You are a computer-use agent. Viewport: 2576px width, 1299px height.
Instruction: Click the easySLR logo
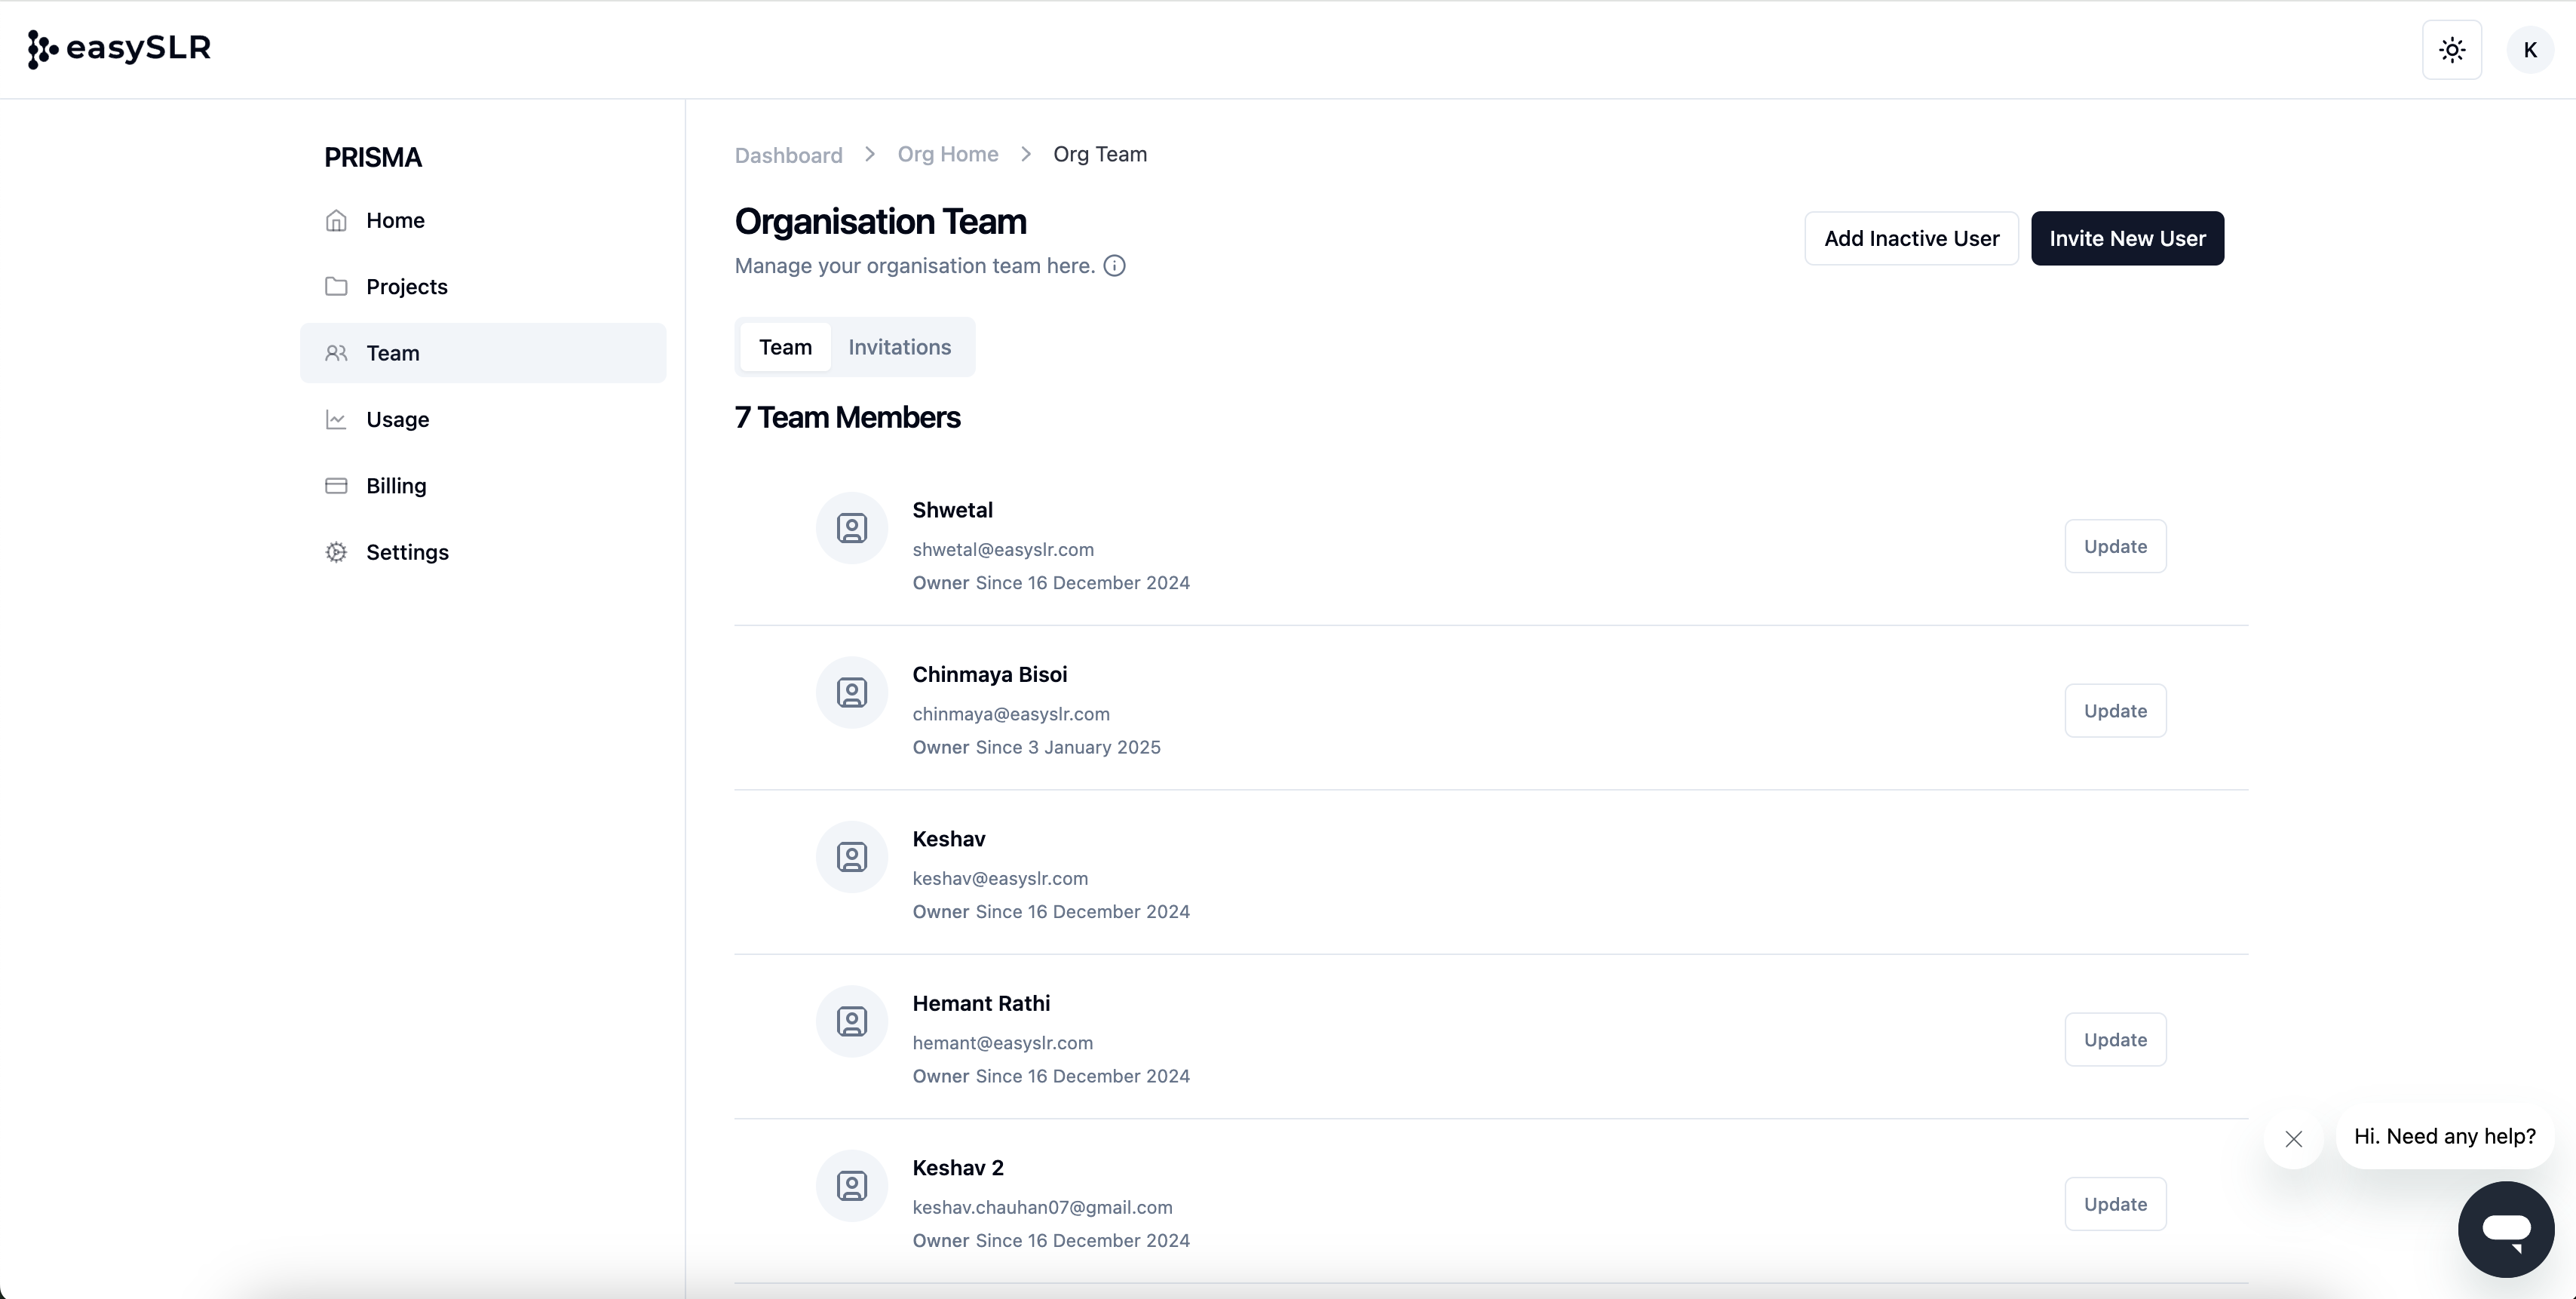click(x=119, y=49)
